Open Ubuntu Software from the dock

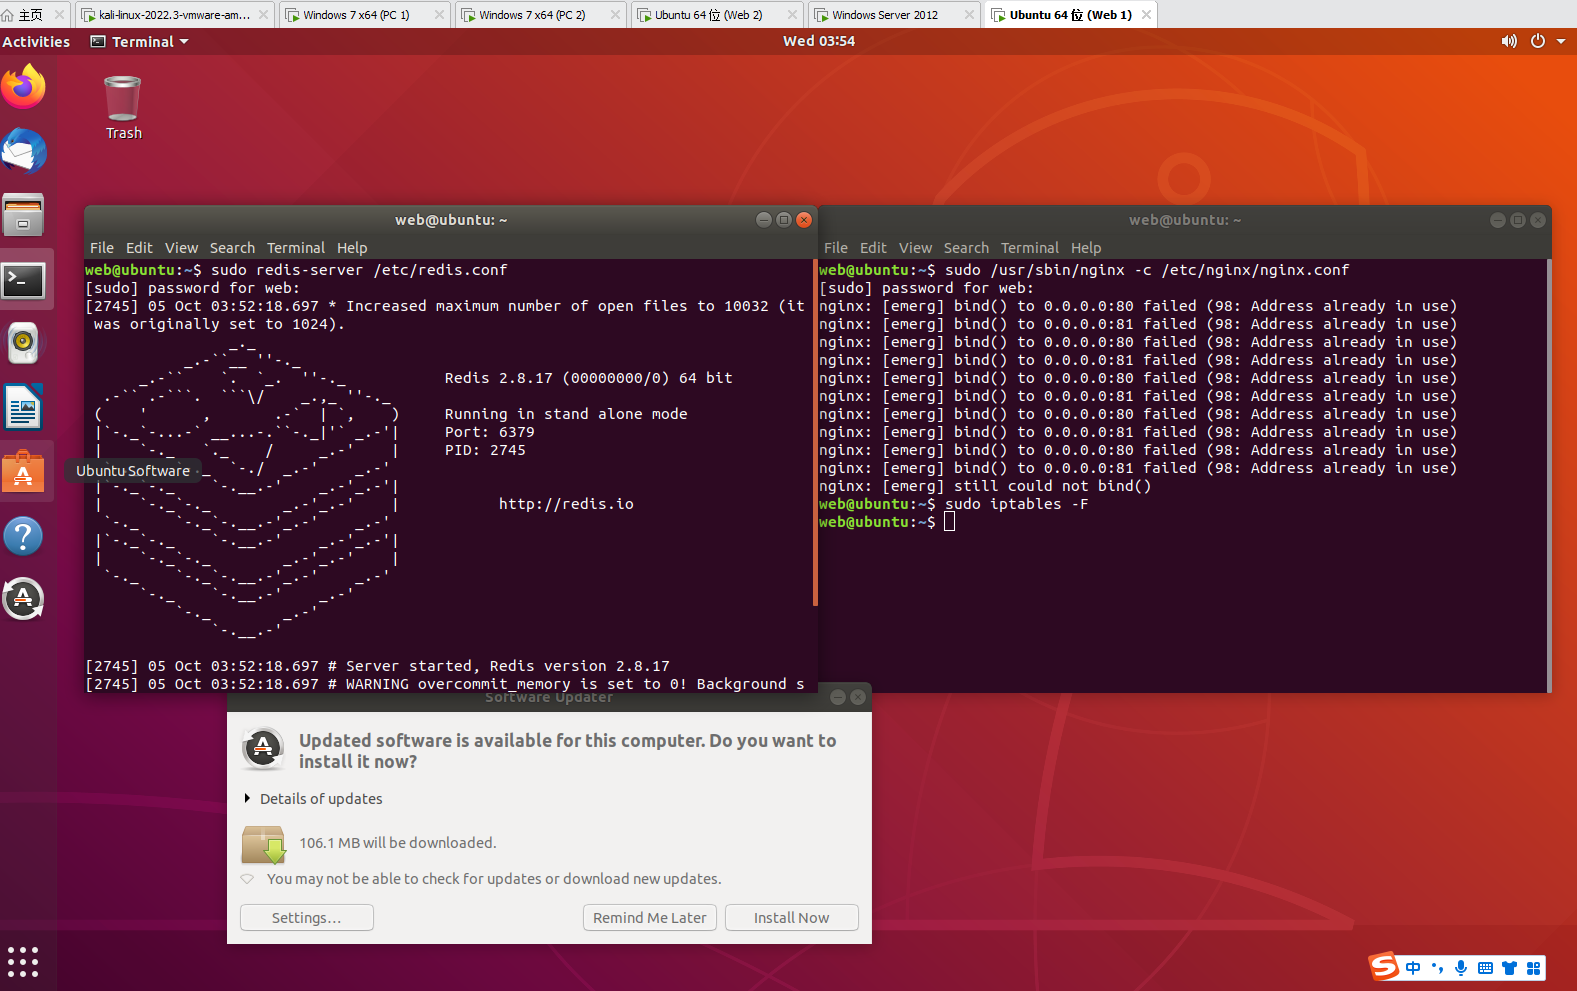click(x=23, y=471)
